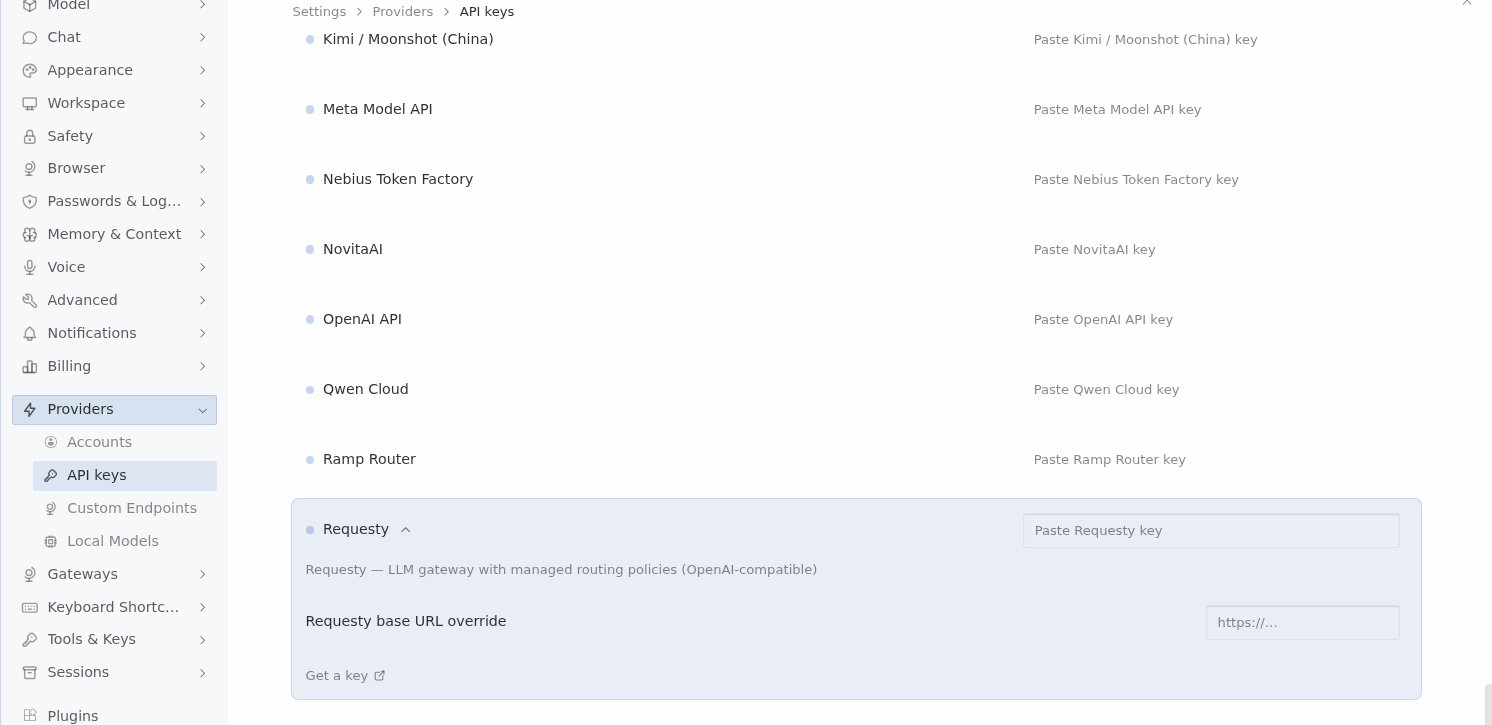
Task: Select the API keys sub-item
Action: (x=125, y=476)
